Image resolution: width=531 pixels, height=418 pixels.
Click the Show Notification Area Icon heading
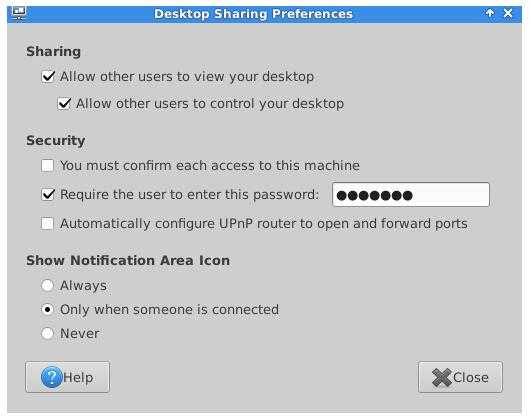point(128,260)
